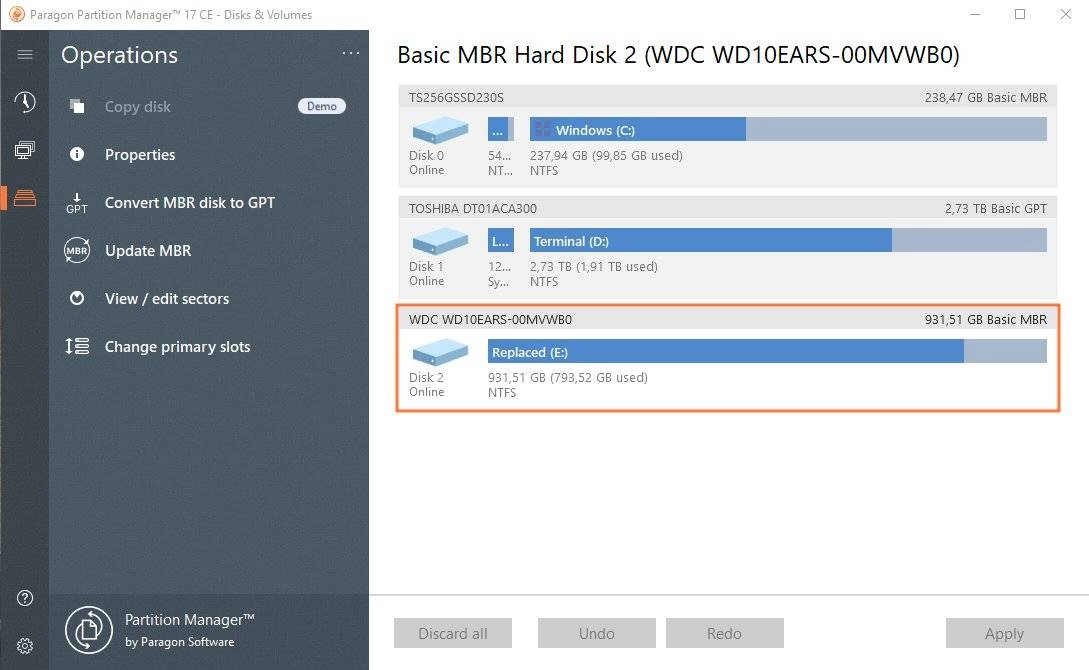Click the GPT conversion icon
This screenshot has height=670, width=1089.
77,203
